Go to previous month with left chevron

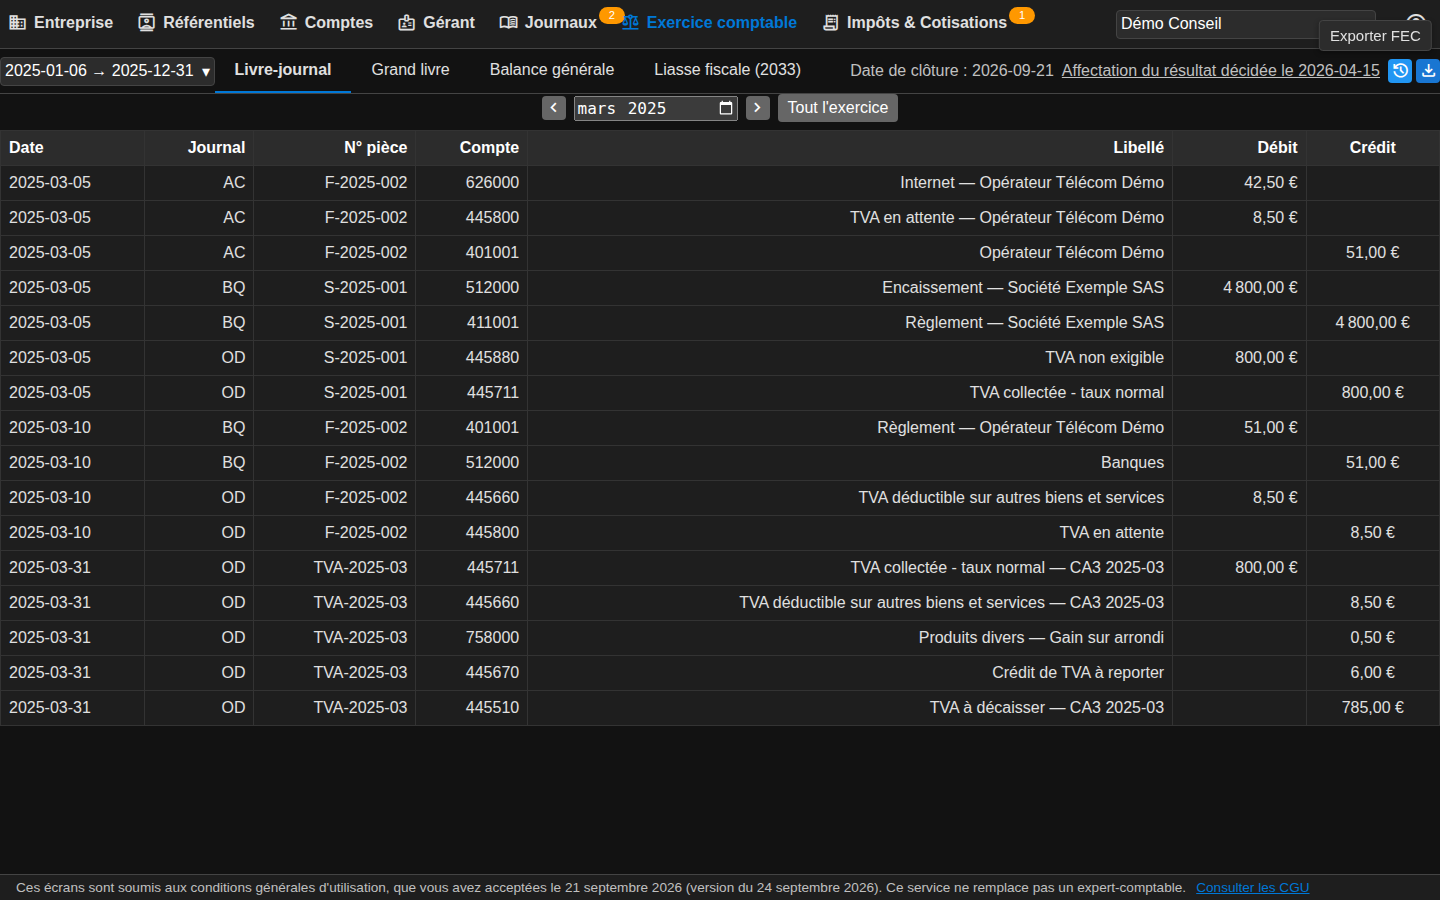(x=554, y=108)
